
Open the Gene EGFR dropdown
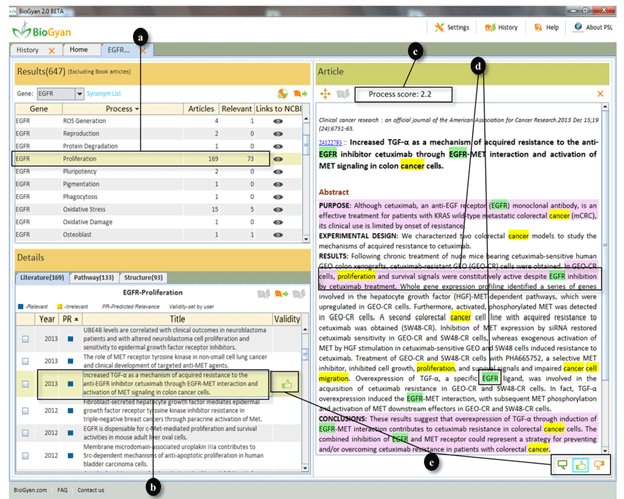click(79, 94)
